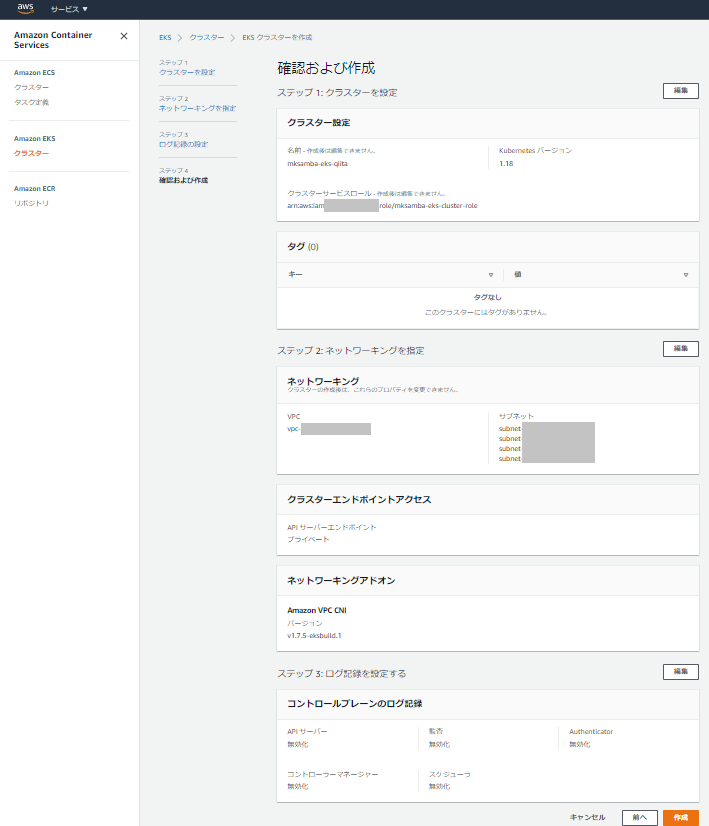Sort tags by キー column arrow
Image resolution: width=709 pixels, height=826 pixels.
coord(490,275)
